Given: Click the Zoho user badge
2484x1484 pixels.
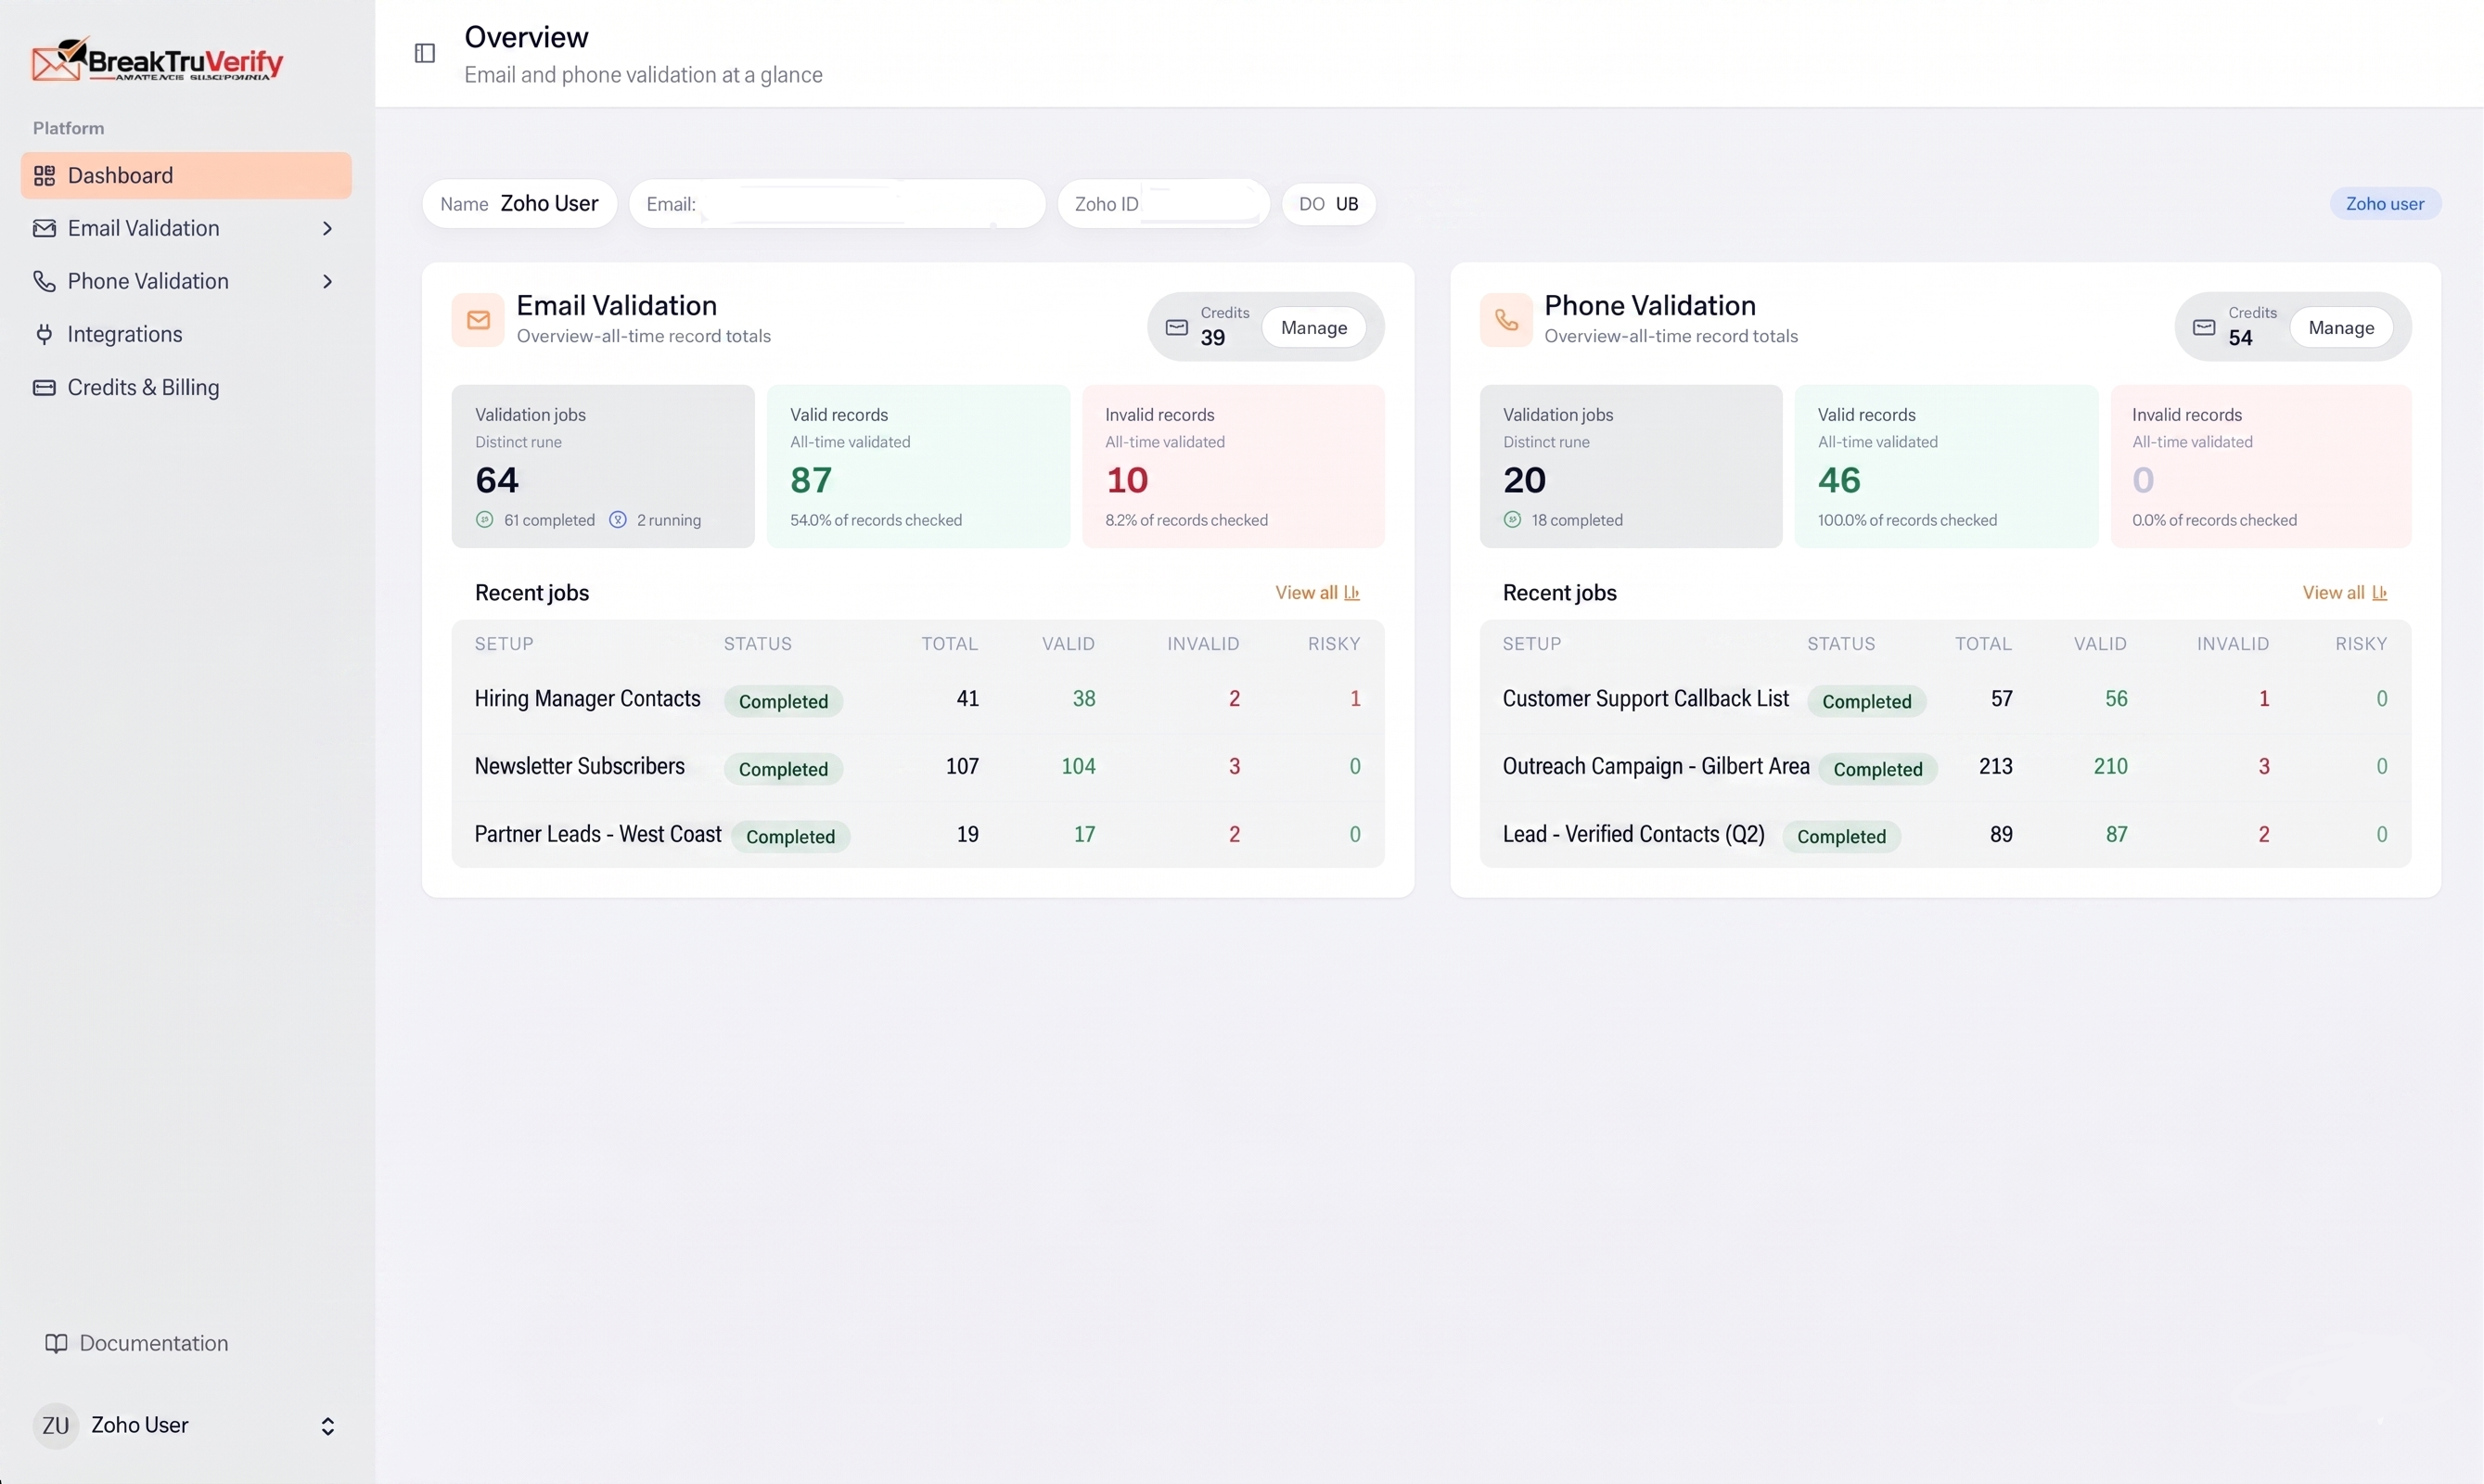Looking at the screenshot, I should point(2385,204).
